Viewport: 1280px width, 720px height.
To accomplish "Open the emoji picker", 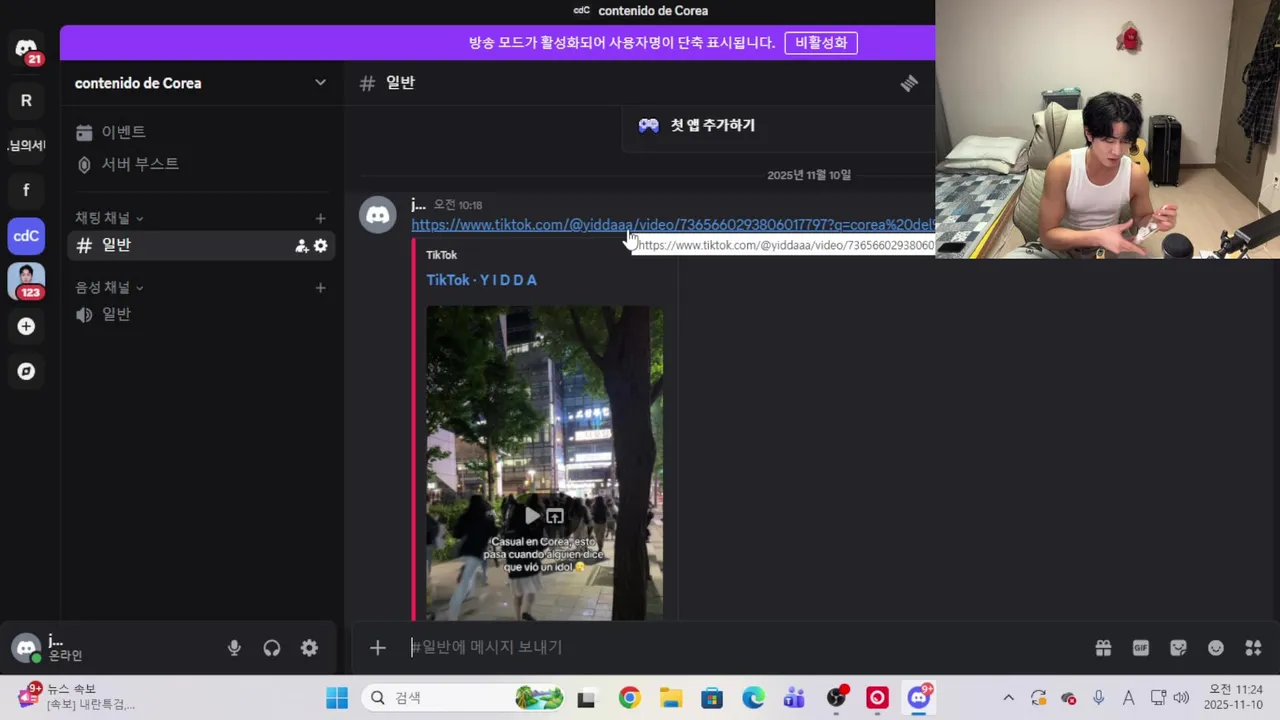I will click(1216, 648).
